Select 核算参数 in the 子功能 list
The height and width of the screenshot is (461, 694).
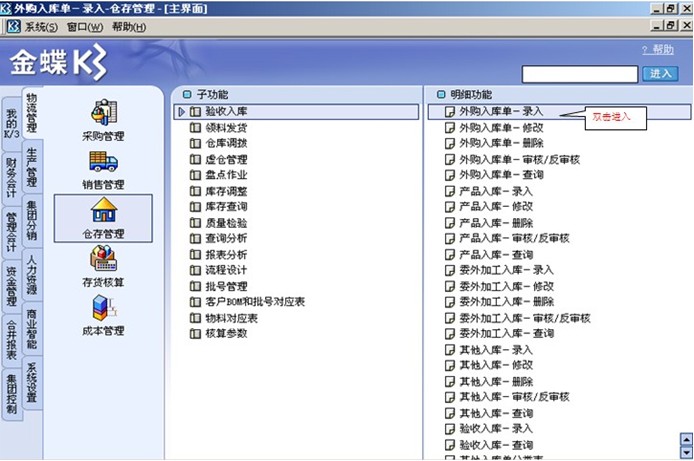(x=226, y=333)
